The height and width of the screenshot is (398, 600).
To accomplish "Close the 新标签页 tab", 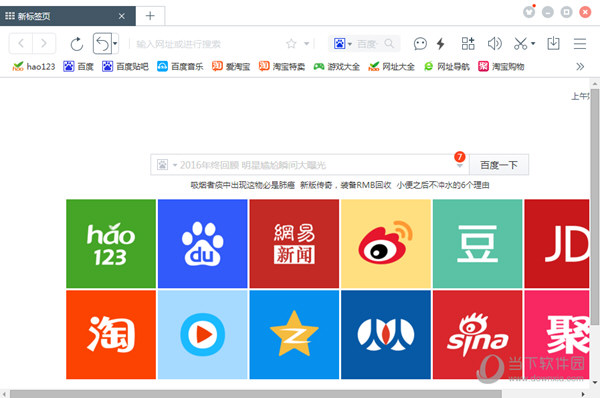I will 122,16.
